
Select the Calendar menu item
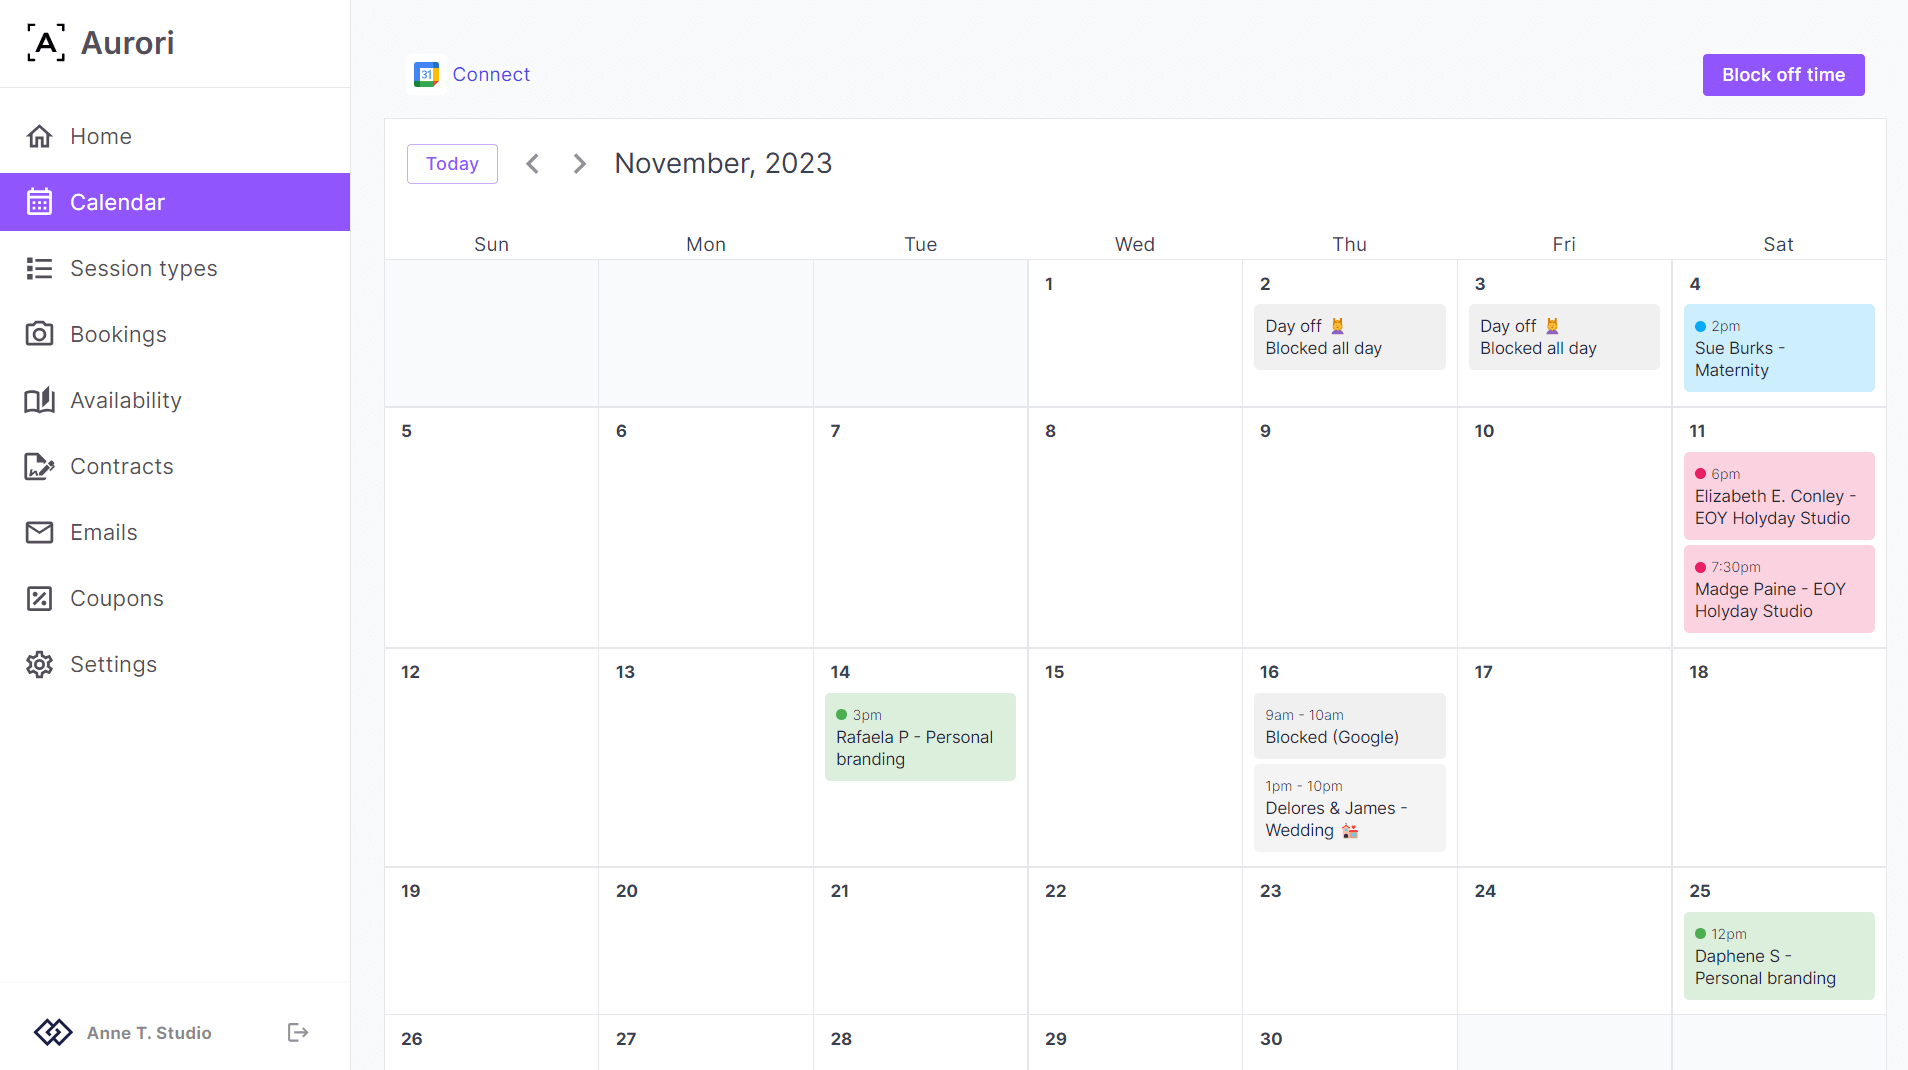175,202
